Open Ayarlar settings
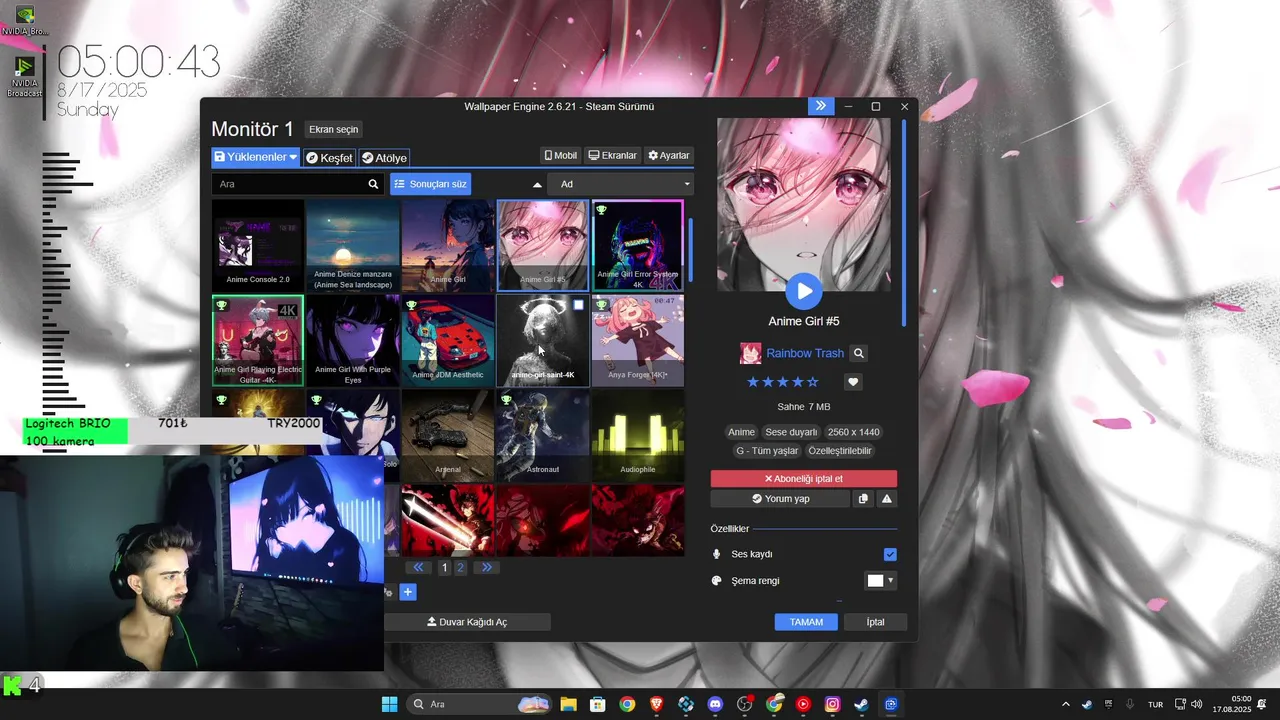The width and height of the screenshot is (1280, 720). point(669,156)
